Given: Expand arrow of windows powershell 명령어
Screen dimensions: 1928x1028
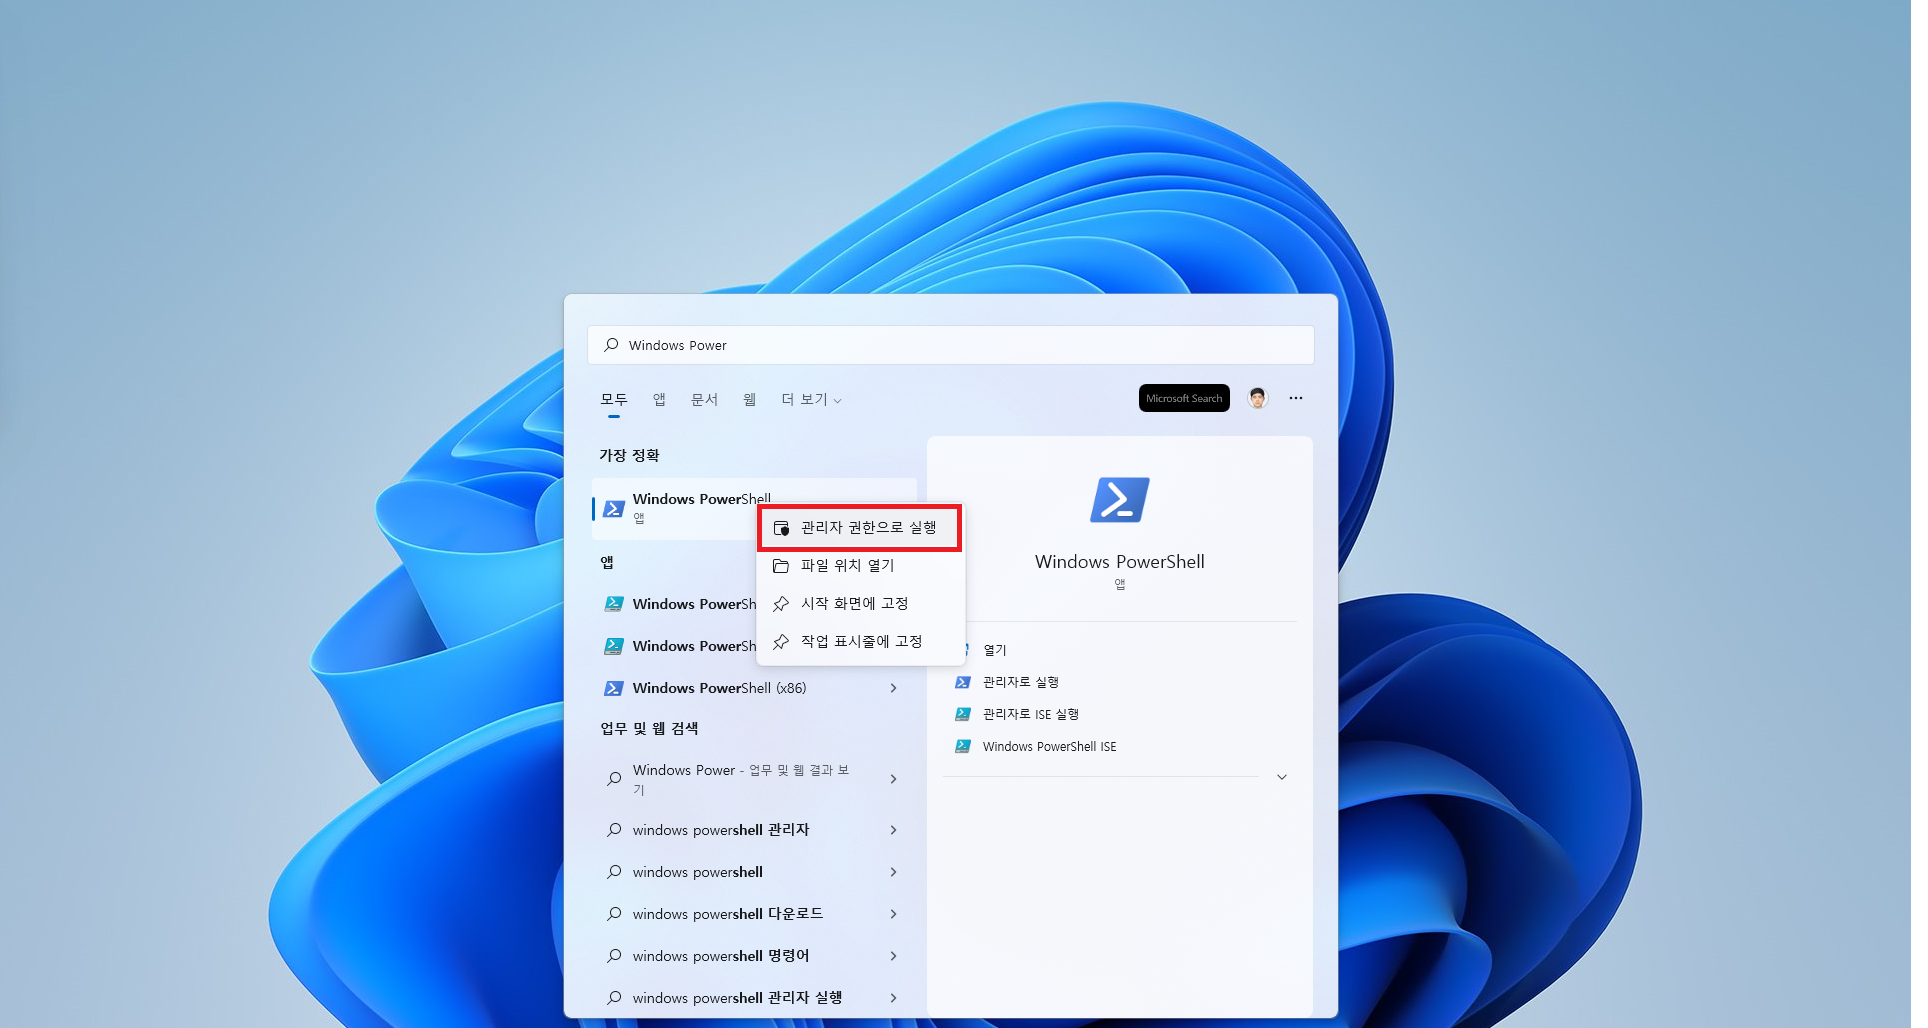Looking at the screenshot, I should tap(893, 956).
